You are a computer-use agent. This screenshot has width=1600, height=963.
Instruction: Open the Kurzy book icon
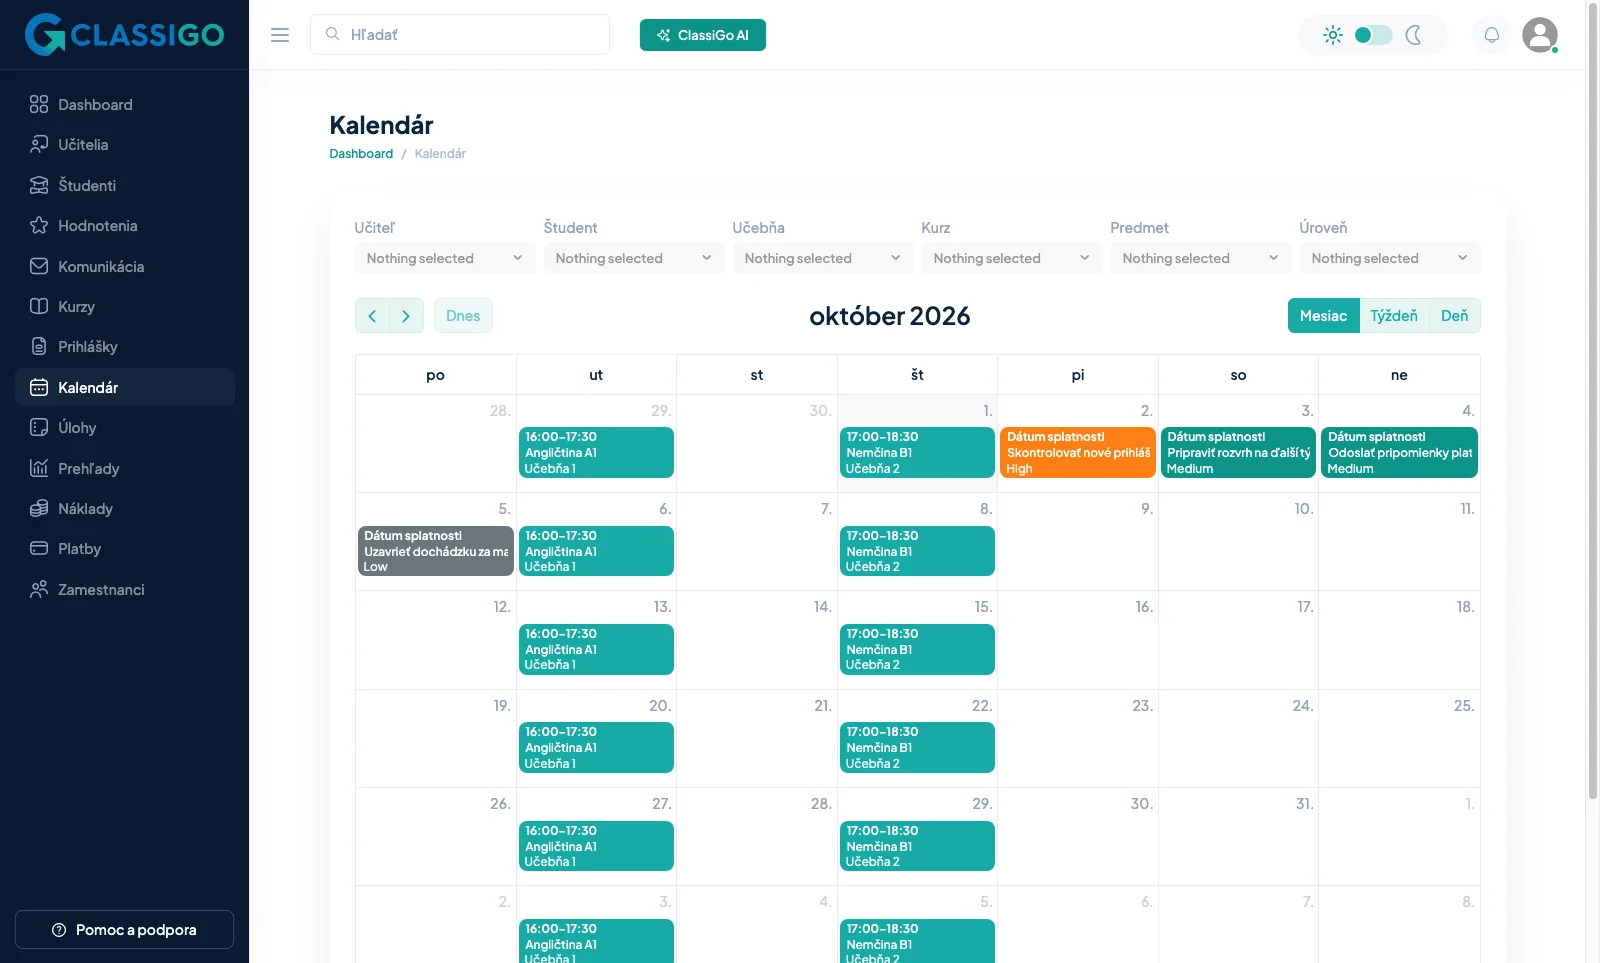(x=39, y=306)
